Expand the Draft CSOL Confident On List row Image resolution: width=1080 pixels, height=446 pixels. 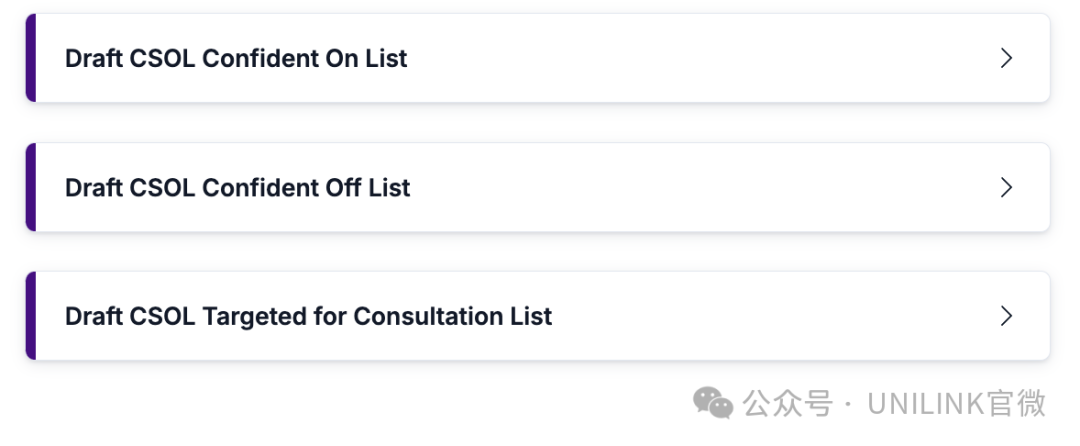pos(540,58)
